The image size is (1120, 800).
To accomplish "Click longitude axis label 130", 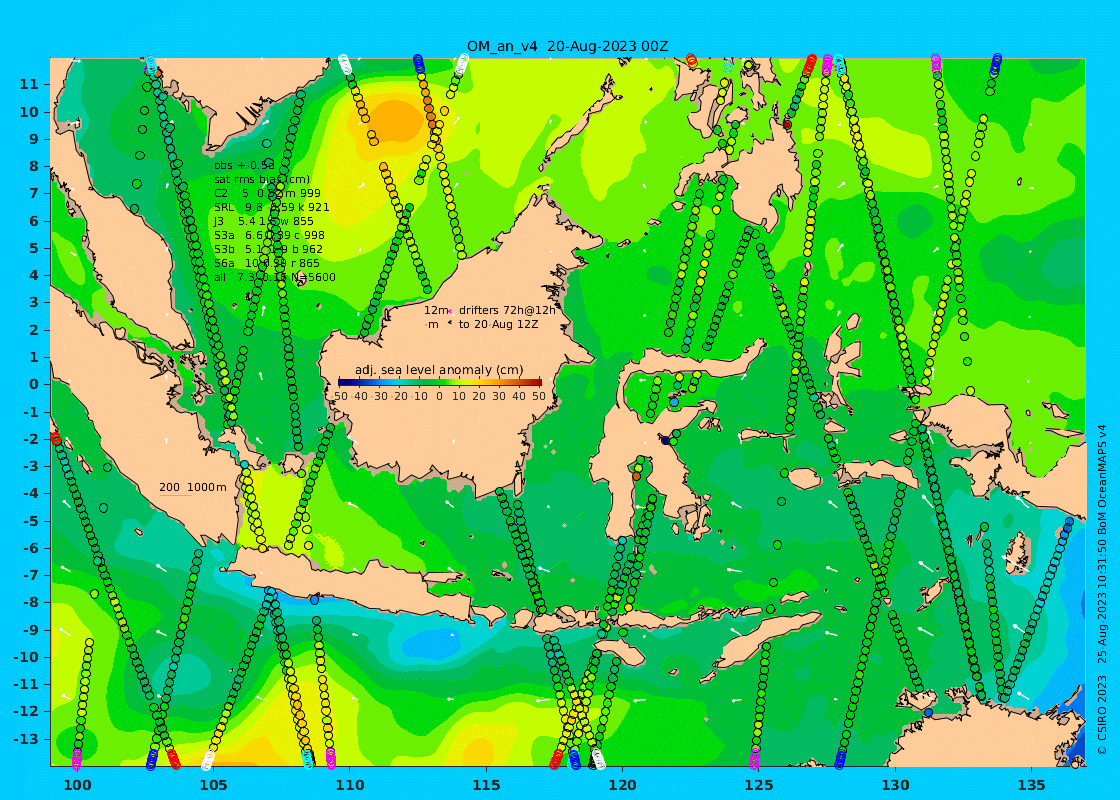I will [x=896, y=785].
